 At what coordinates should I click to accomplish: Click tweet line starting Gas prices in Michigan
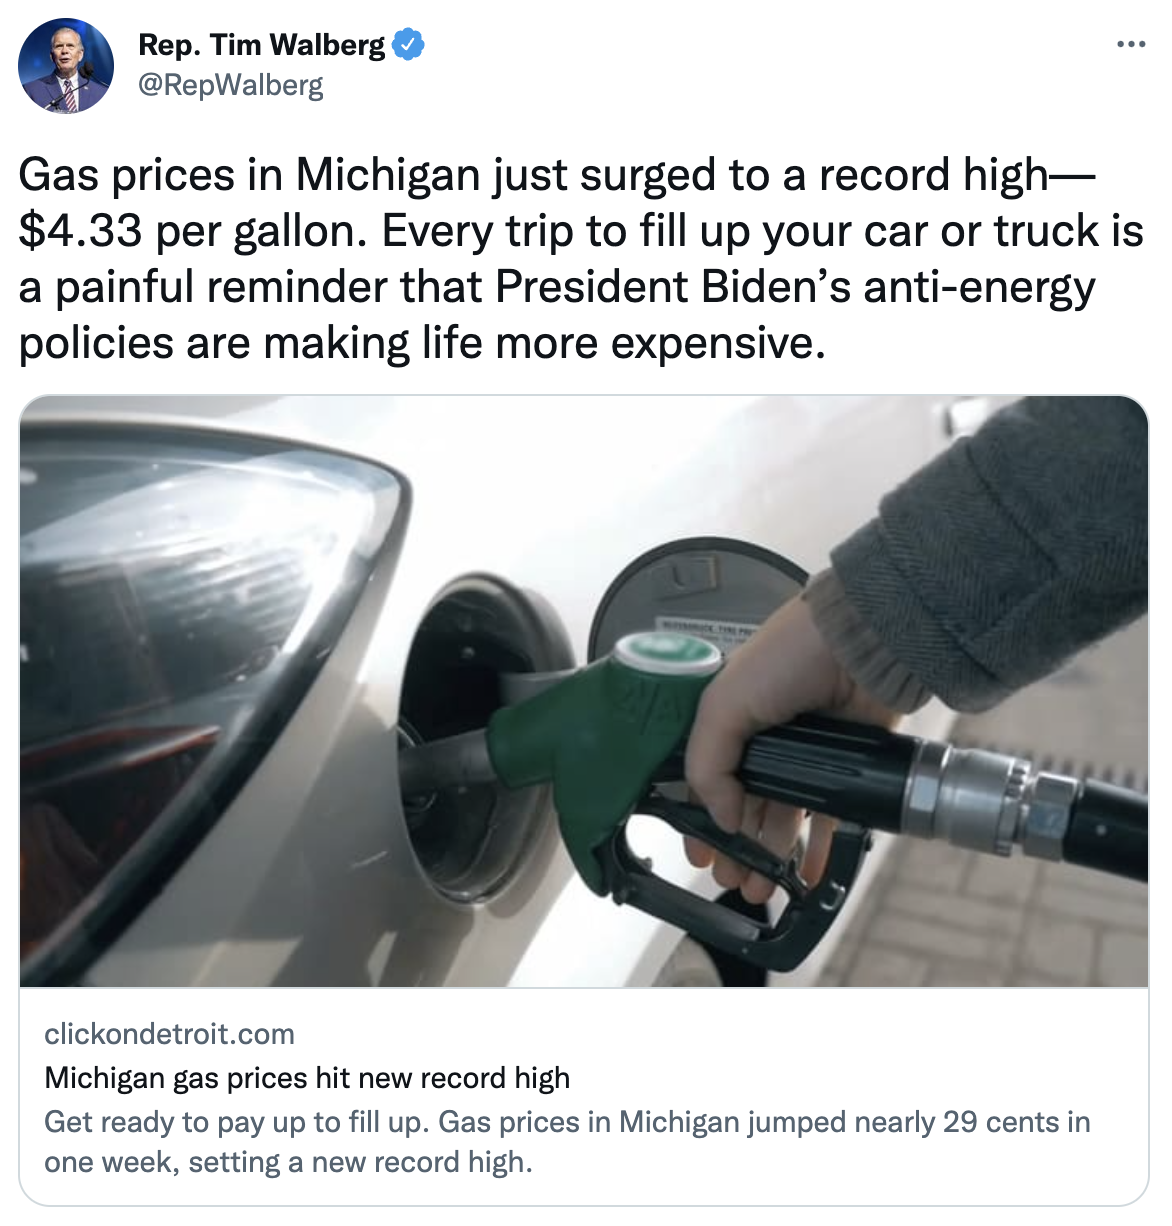tap(558, 175)
